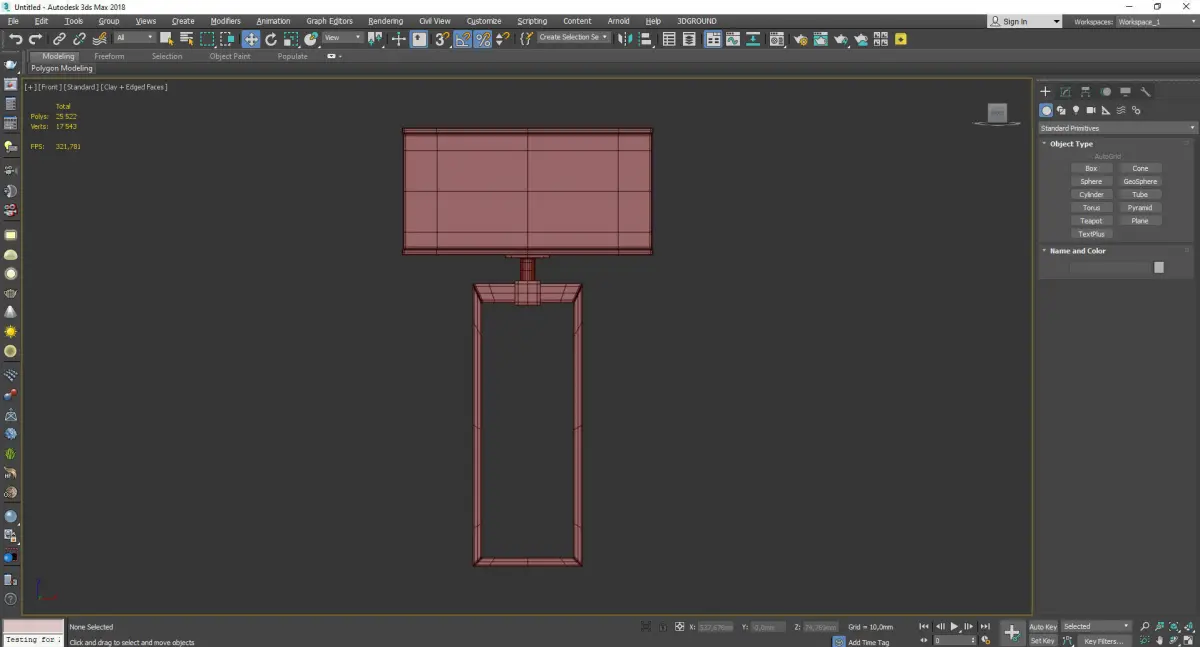Toggle the 3D Snaps button
This screenshot has width=1200, height=647.
441,39
